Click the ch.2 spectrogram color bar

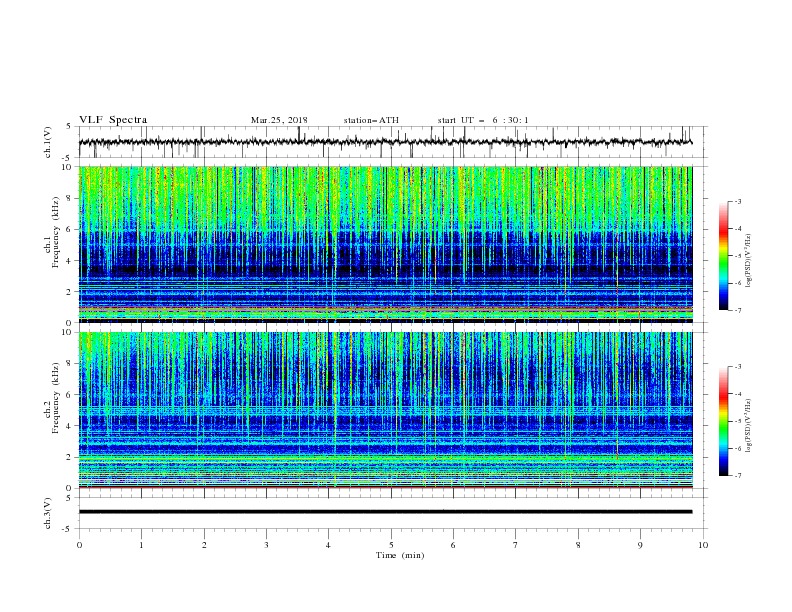point(724,421)
